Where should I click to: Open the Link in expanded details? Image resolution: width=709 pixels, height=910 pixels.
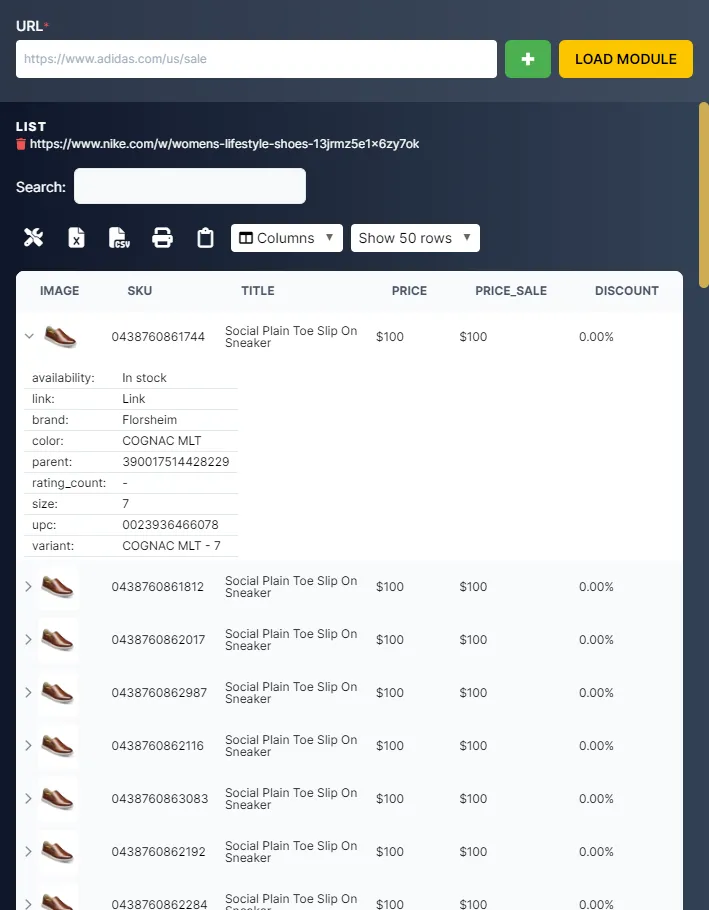[133, 399]
